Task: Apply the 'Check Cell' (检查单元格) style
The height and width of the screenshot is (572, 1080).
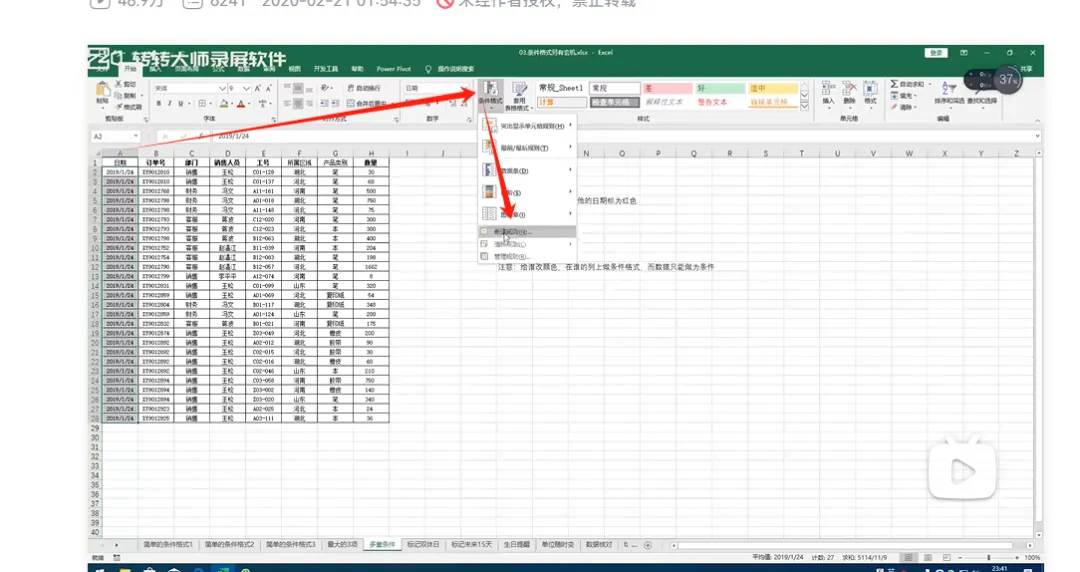Action: (615, 102)
